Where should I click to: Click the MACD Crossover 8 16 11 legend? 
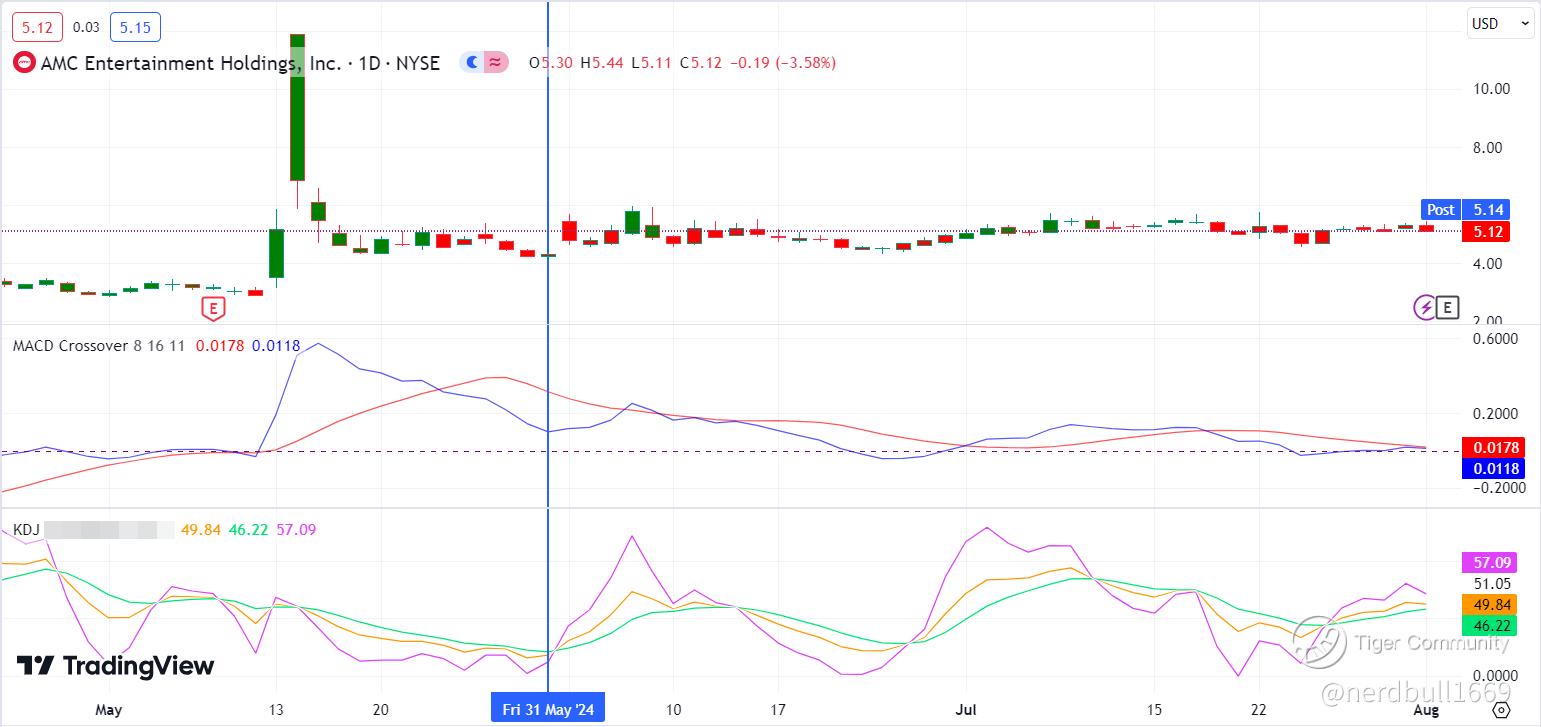98,346
